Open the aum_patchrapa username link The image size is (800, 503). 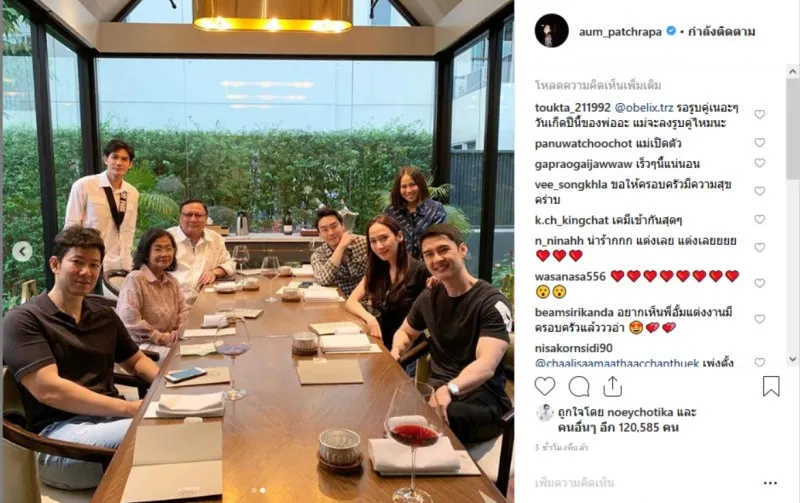pos(620,32)
